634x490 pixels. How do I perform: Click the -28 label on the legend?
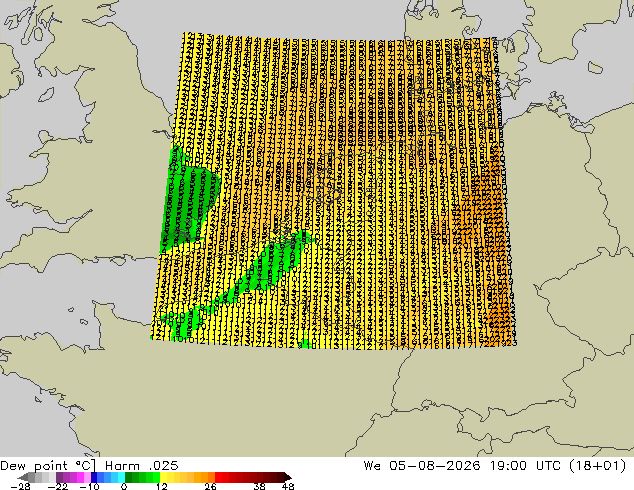click(20, 487)
